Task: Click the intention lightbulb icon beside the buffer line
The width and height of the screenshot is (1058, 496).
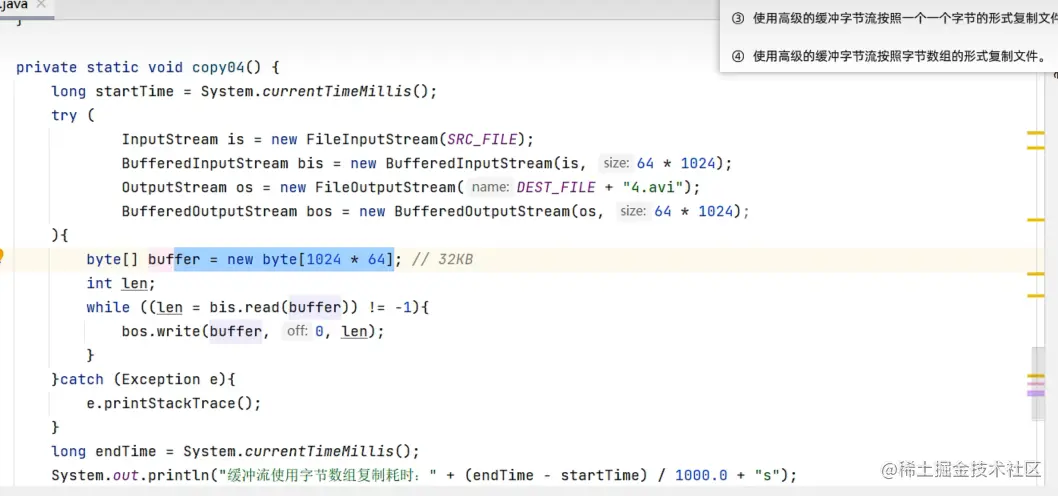Action: coord(1,256)
